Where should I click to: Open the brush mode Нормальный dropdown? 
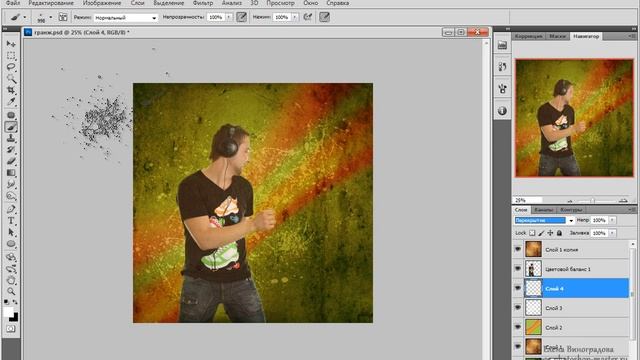click(126, 18)
